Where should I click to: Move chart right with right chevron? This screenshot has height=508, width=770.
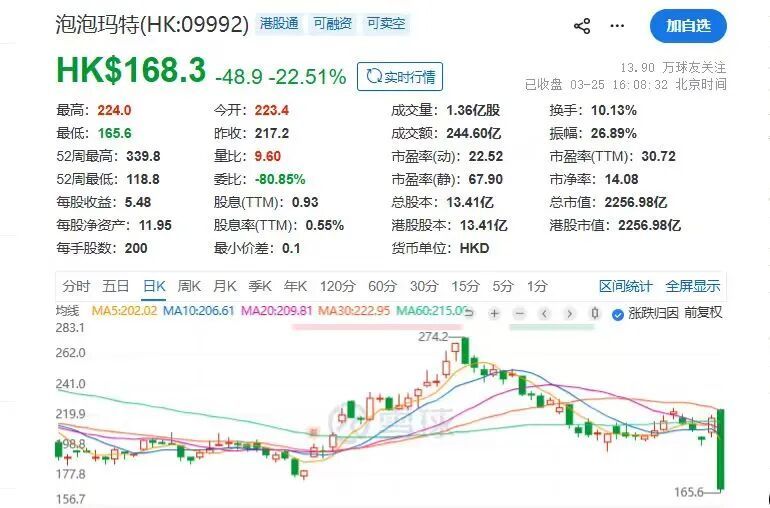(569, 313)
